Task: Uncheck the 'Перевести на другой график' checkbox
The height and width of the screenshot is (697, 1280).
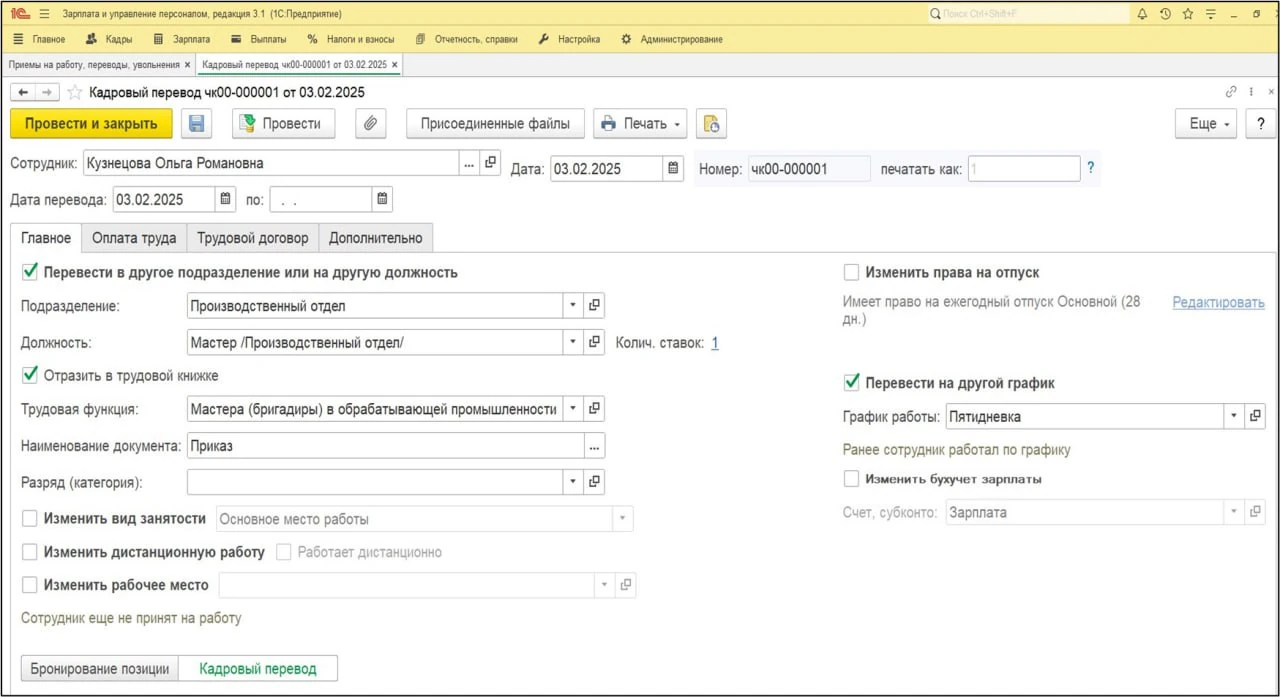Action: pos(851,383)
